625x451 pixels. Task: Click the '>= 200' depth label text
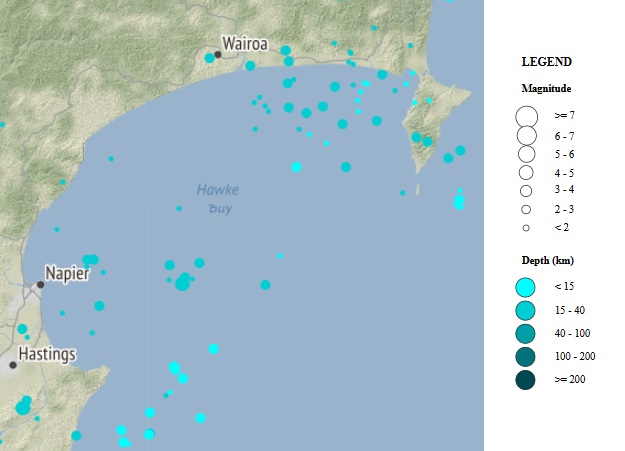tap(570, 379)
